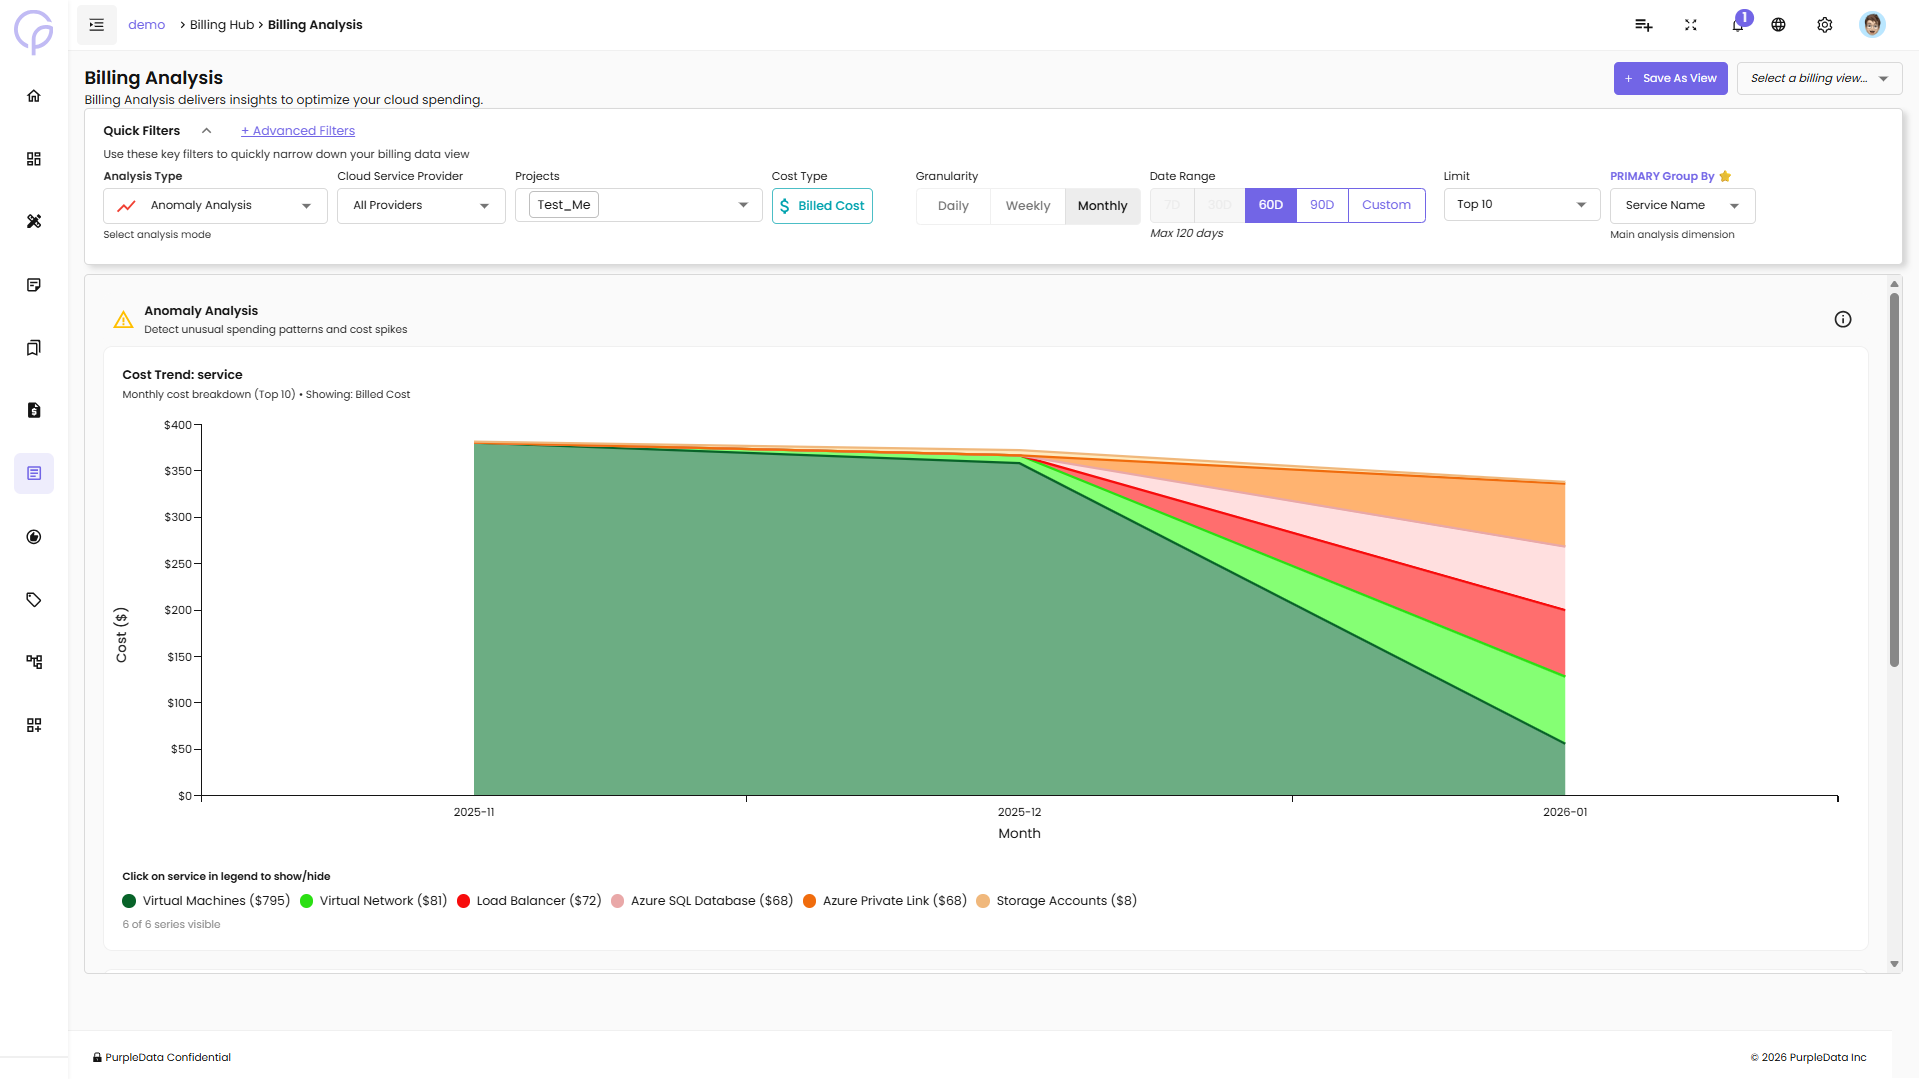
Task: Open the Advanced Filters link
Action: pos(298,131)
